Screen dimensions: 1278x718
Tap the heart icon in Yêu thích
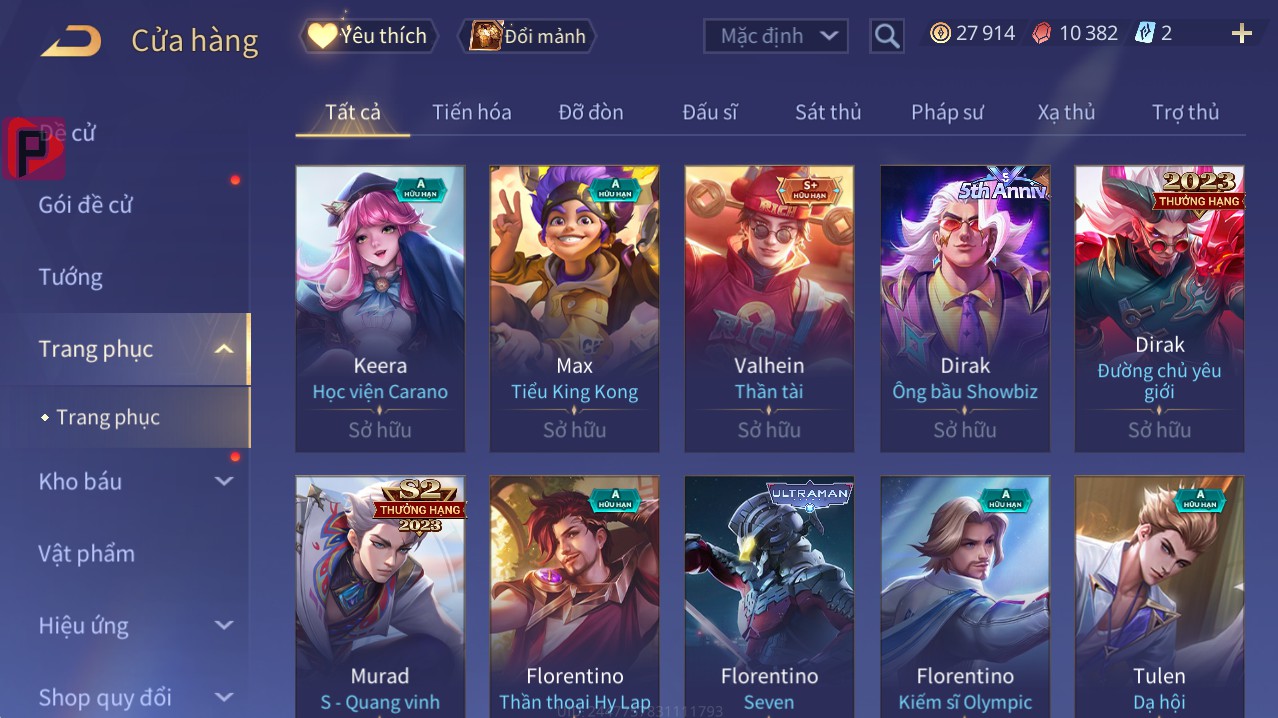[x=322, y=36]
